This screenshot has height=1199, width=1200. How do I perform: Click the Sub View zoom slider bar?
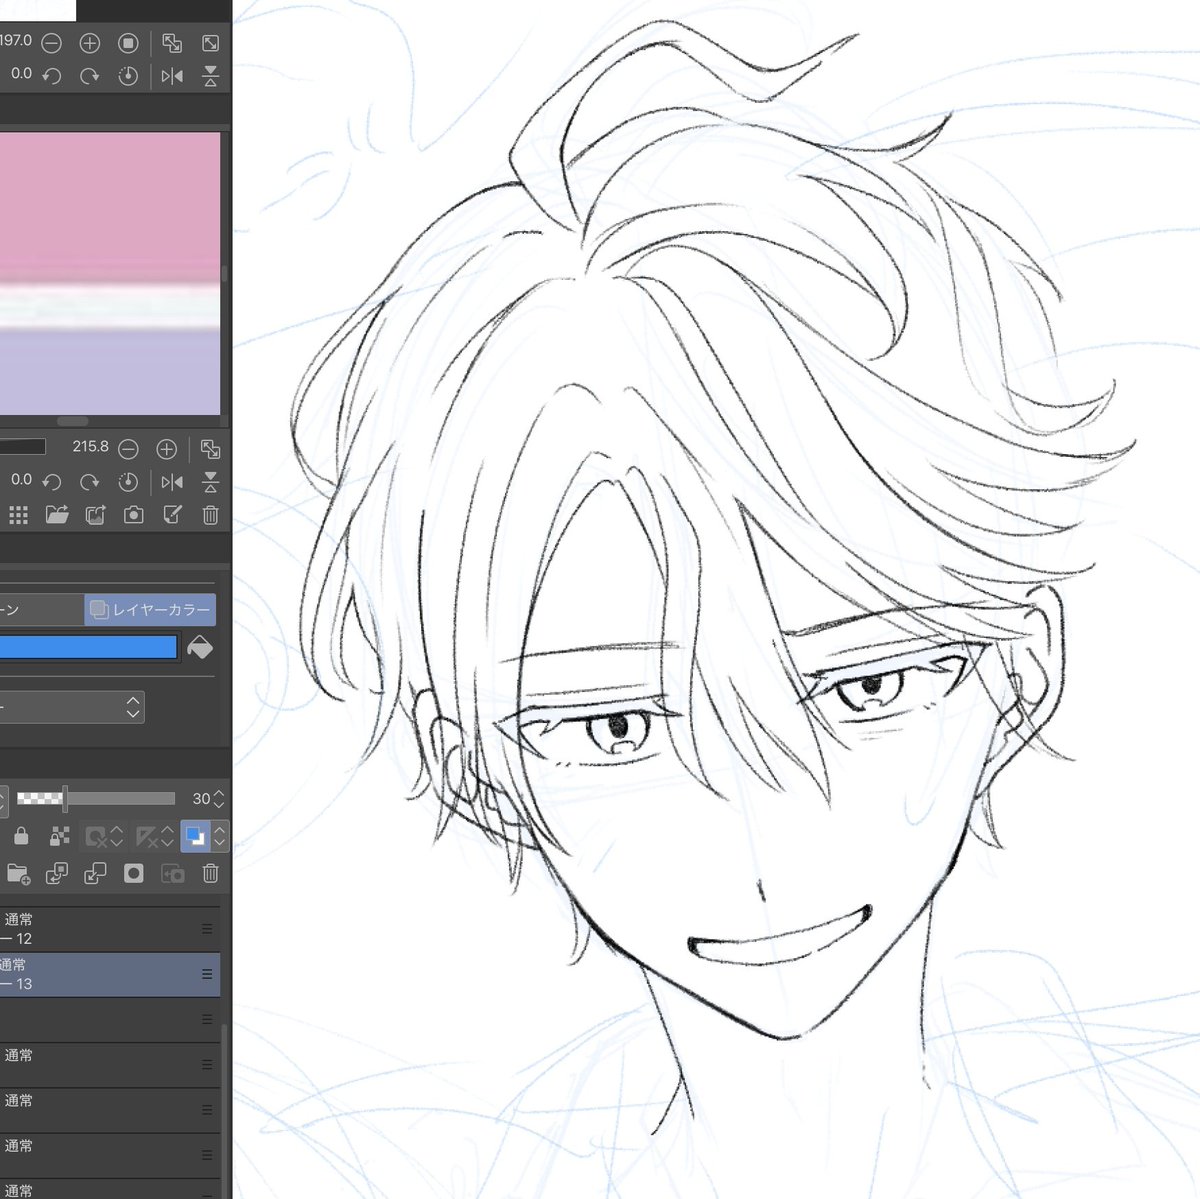[23, 447]
